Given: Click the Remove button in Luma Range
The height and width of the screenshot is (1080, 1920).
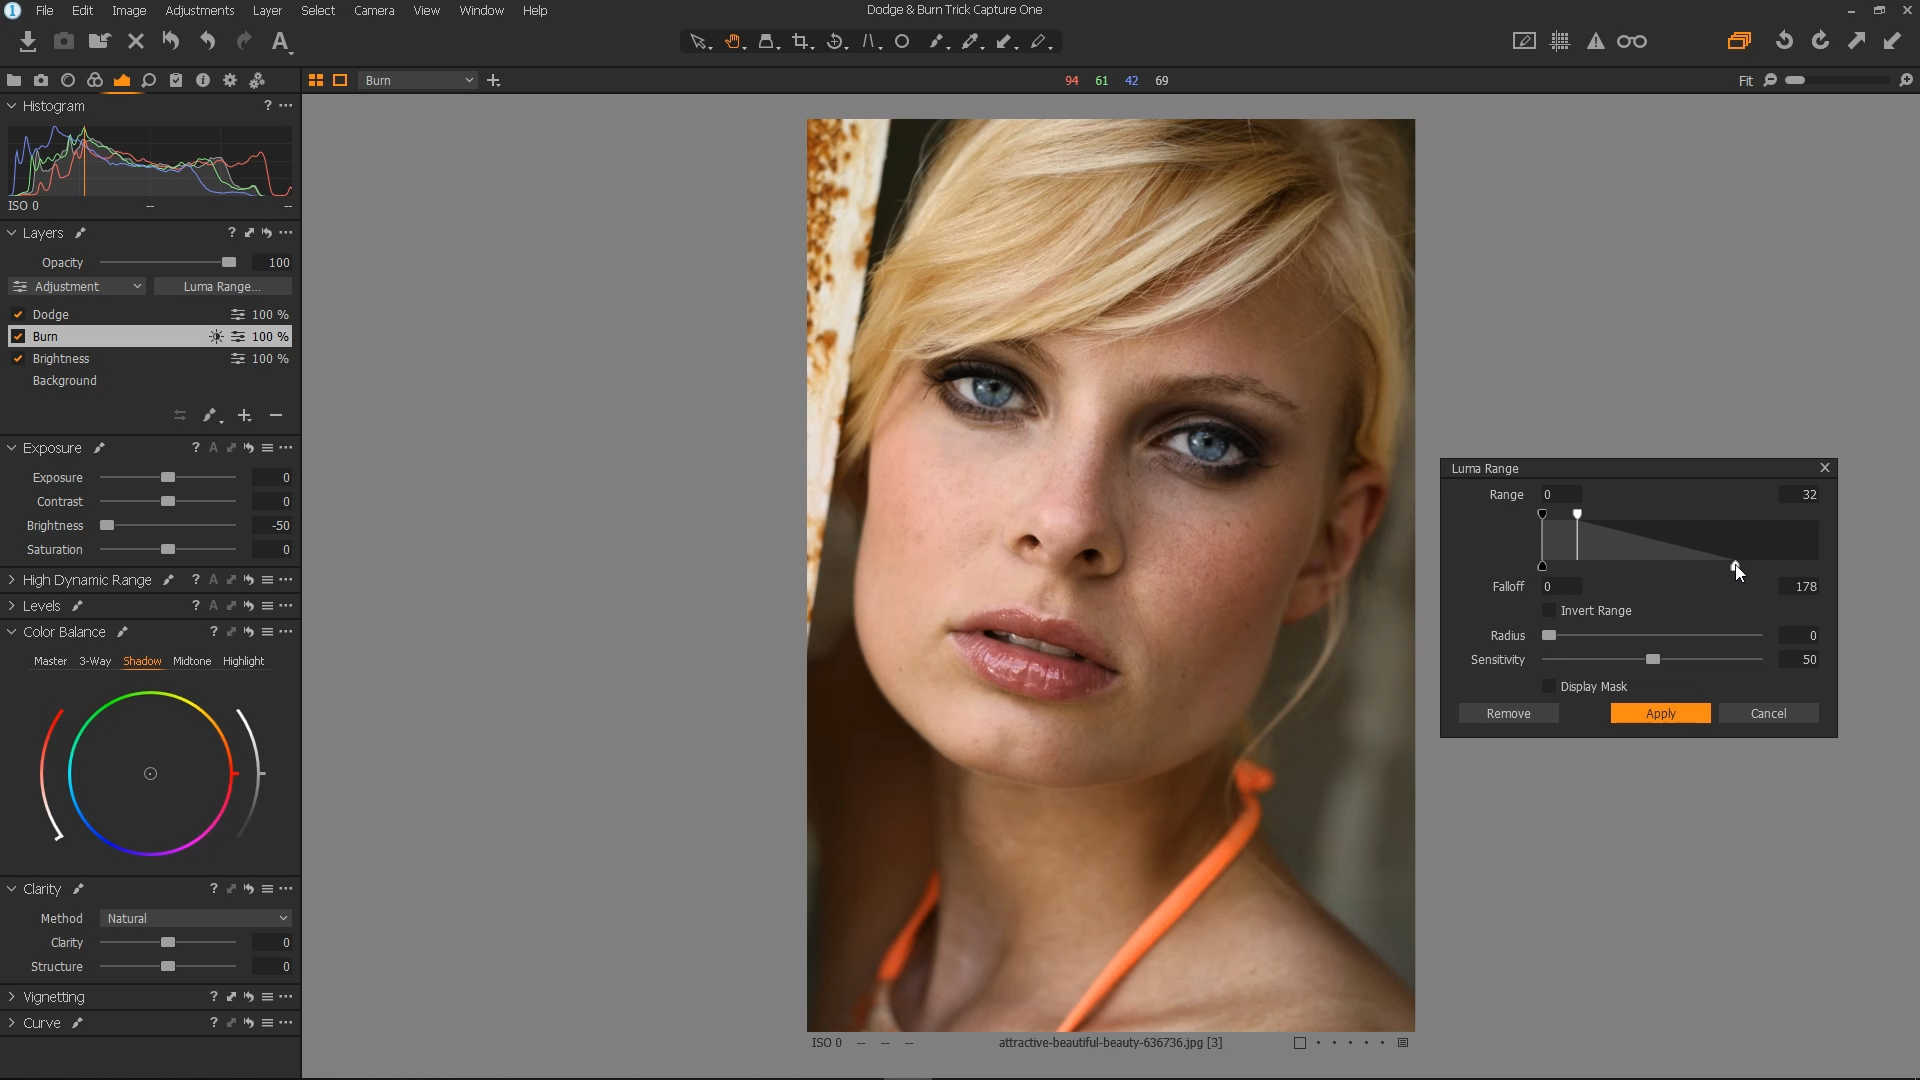Looking at the screenshot, I should (1508, 713).
